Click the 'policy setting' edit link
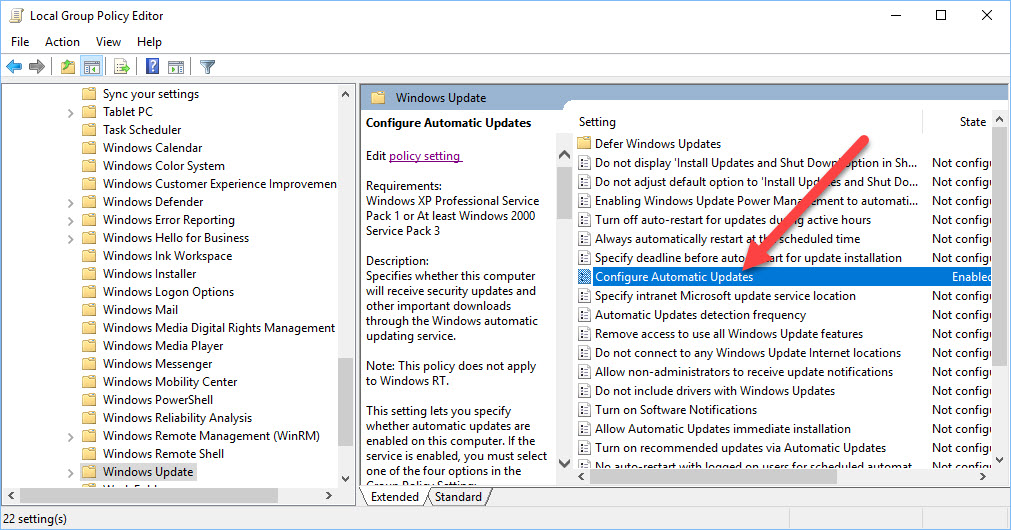Viewport: 1011px width, 530px height. coord(425,156)
